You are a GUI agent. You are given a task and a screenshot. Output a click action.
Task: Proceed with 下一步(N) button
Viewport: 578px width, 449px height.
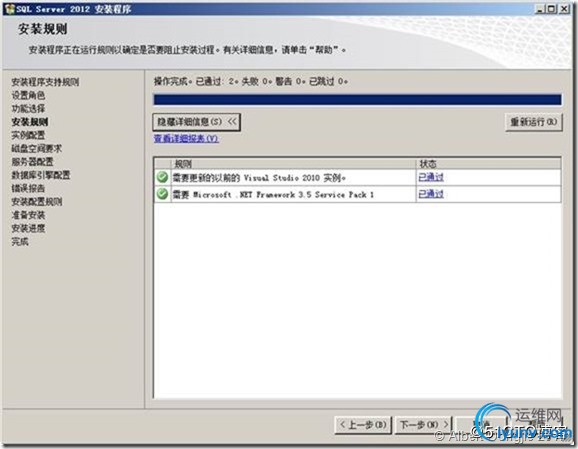pyautogui.click(x=424, y=425)
